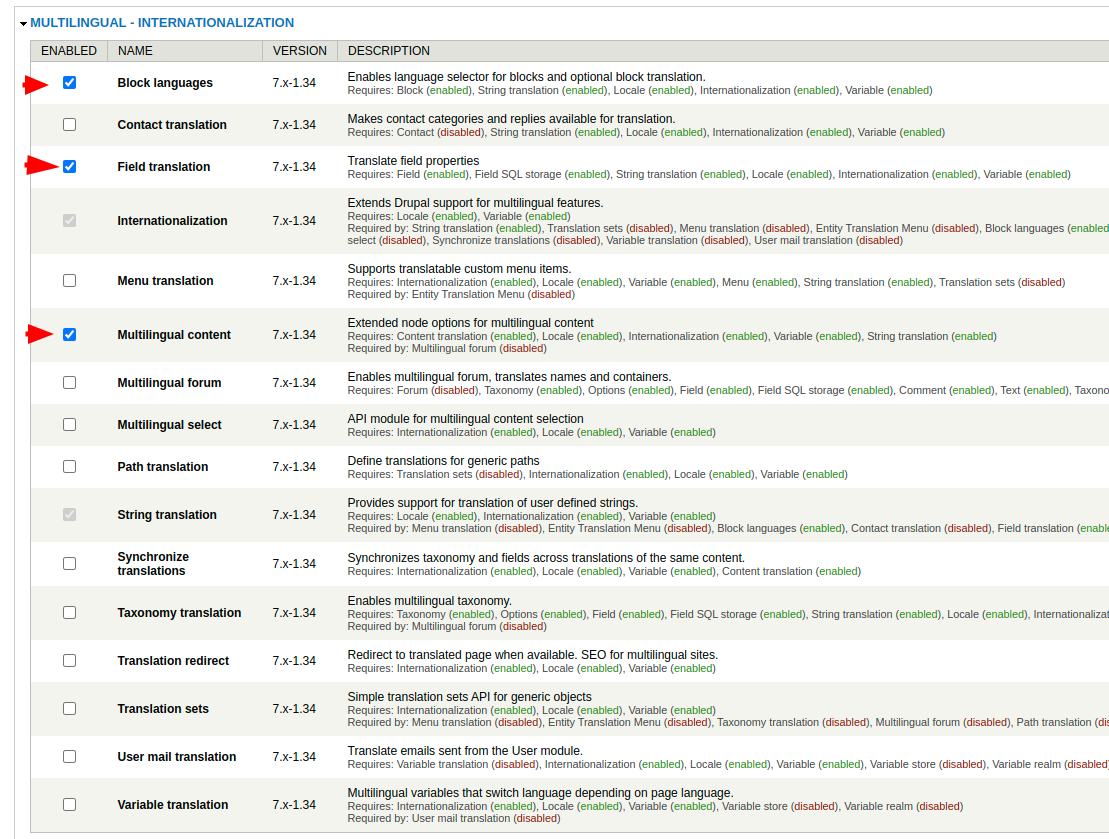Check the Path translation checkbox
The height and width of the screenshot is (839, 1109).
click(69, 467)
